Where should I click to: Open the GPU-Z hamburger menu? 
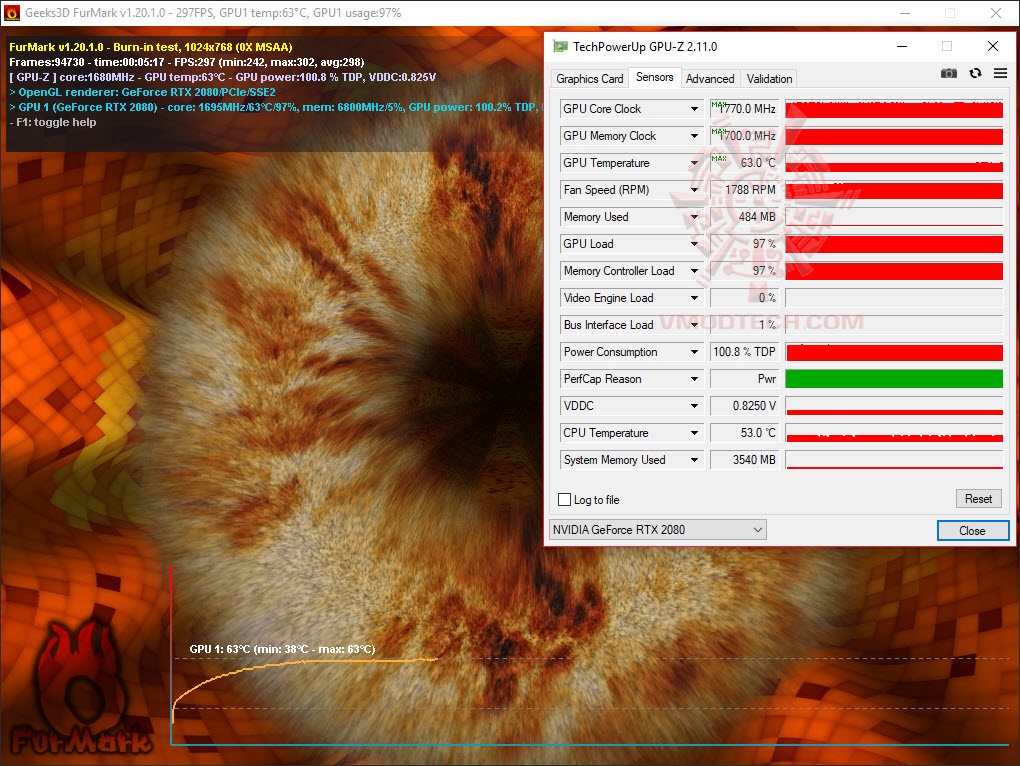1000,73
